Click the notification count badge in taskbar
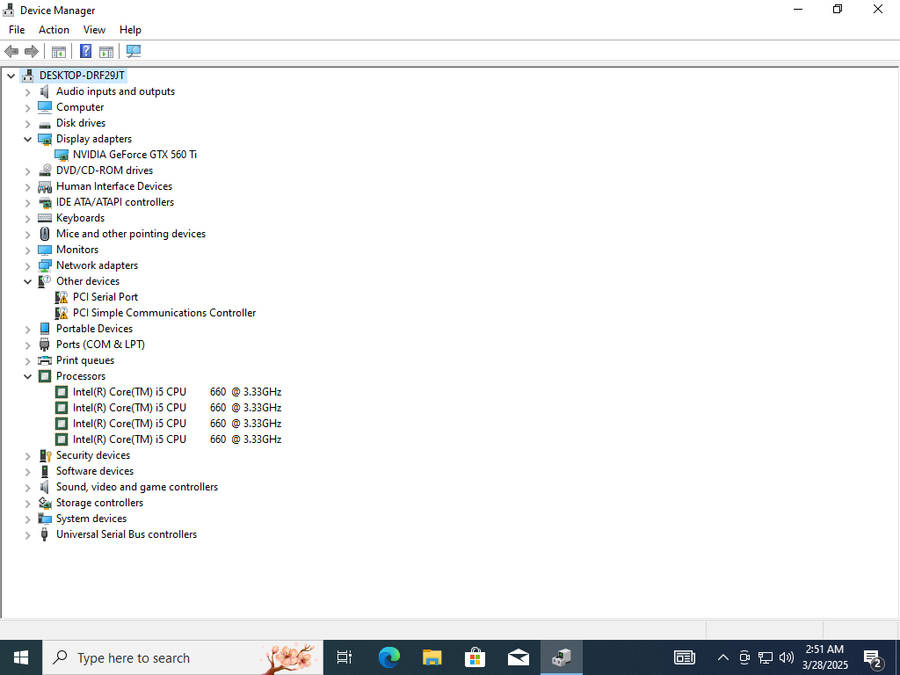Image resolution: width=900 pixels, height=675 pixels. click(x=877, y=663)
